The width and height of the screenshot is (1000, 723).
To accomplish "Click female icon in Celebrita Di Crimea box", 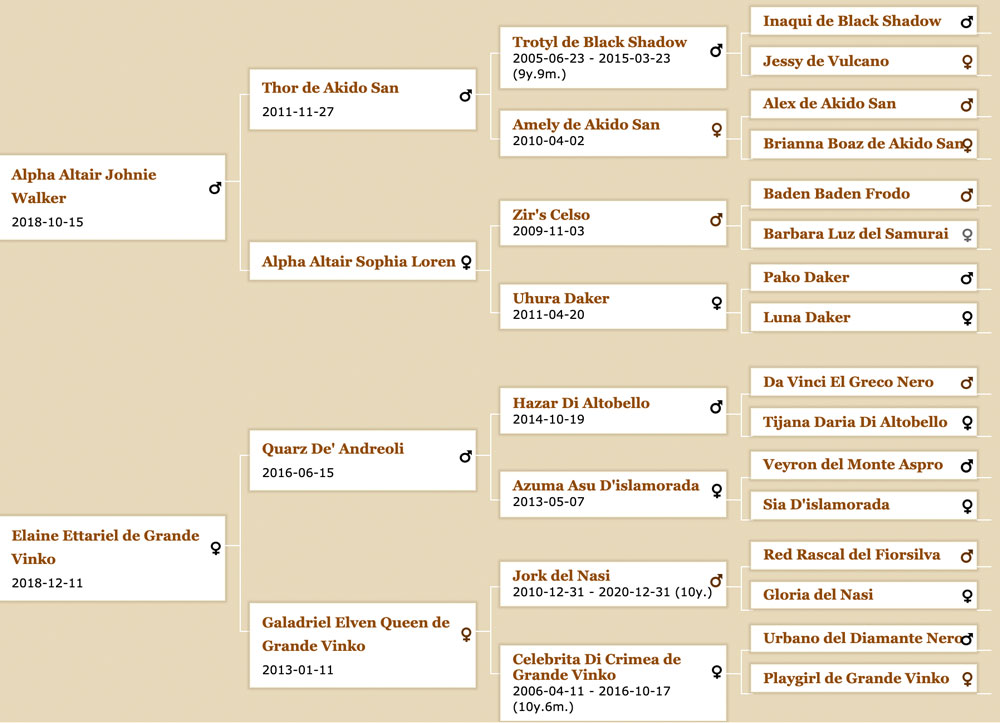I will (717, 672).
